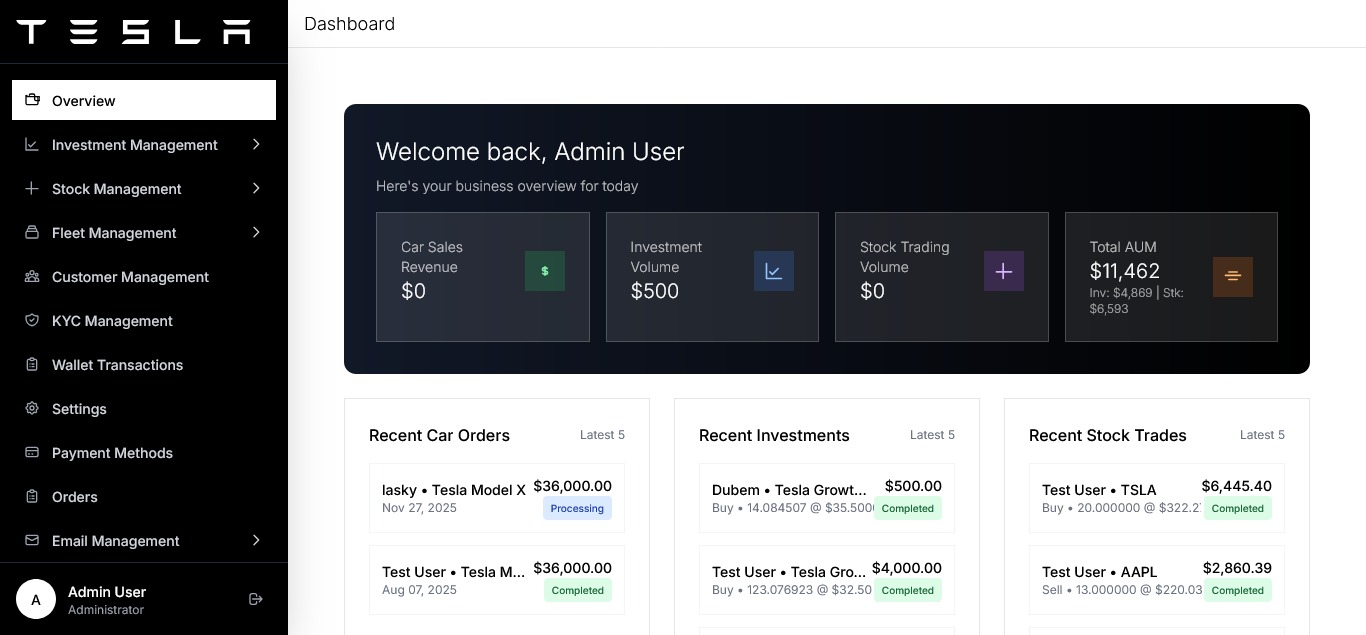Open the Overview menu item
1366x635 pixels.
(x=144, y=100)
